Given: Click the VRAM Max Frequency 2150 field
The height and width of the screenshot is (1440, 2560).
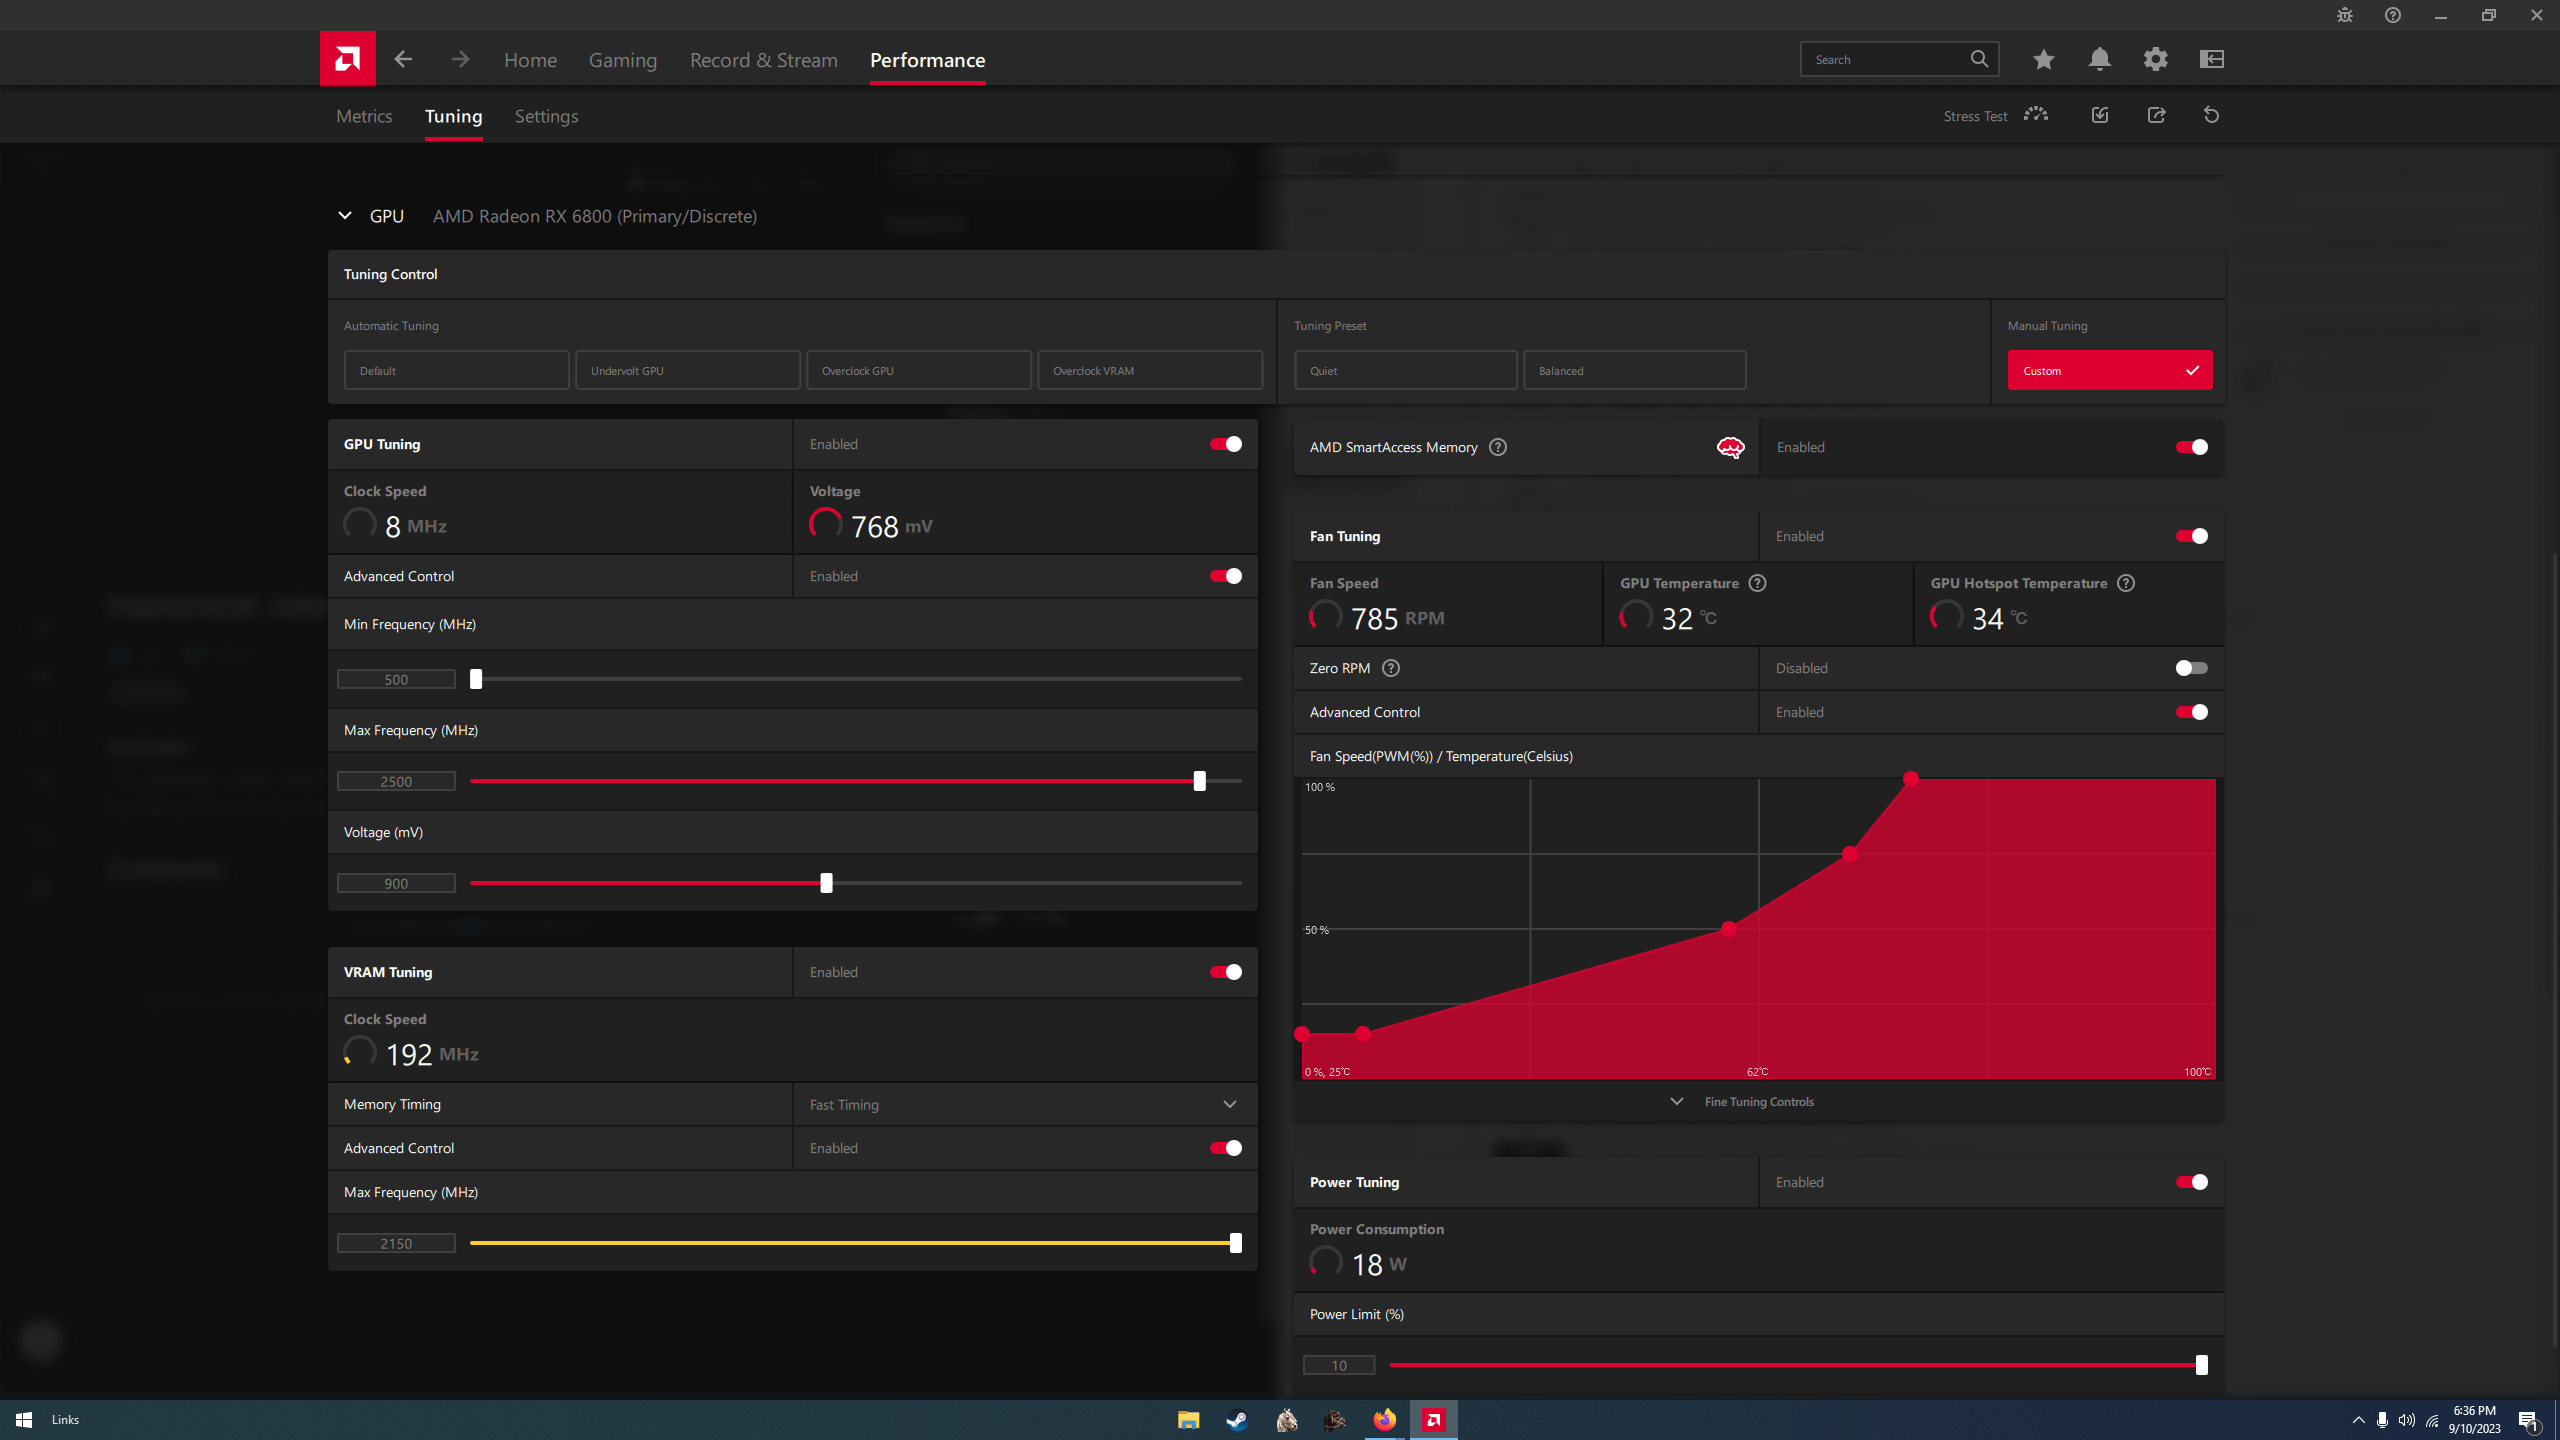Looking at the screenshot, I should 396,1243.
